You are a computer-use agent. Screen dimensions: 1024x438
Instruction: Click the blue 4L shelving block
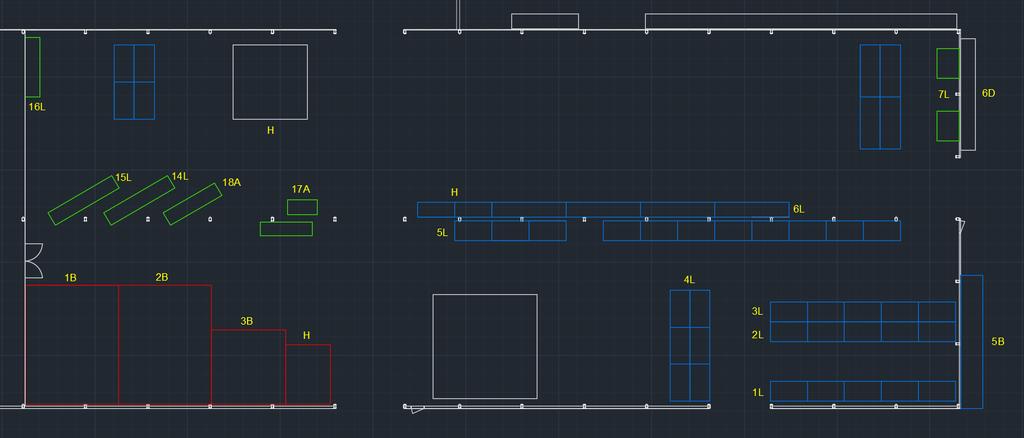tap(690, 346)
